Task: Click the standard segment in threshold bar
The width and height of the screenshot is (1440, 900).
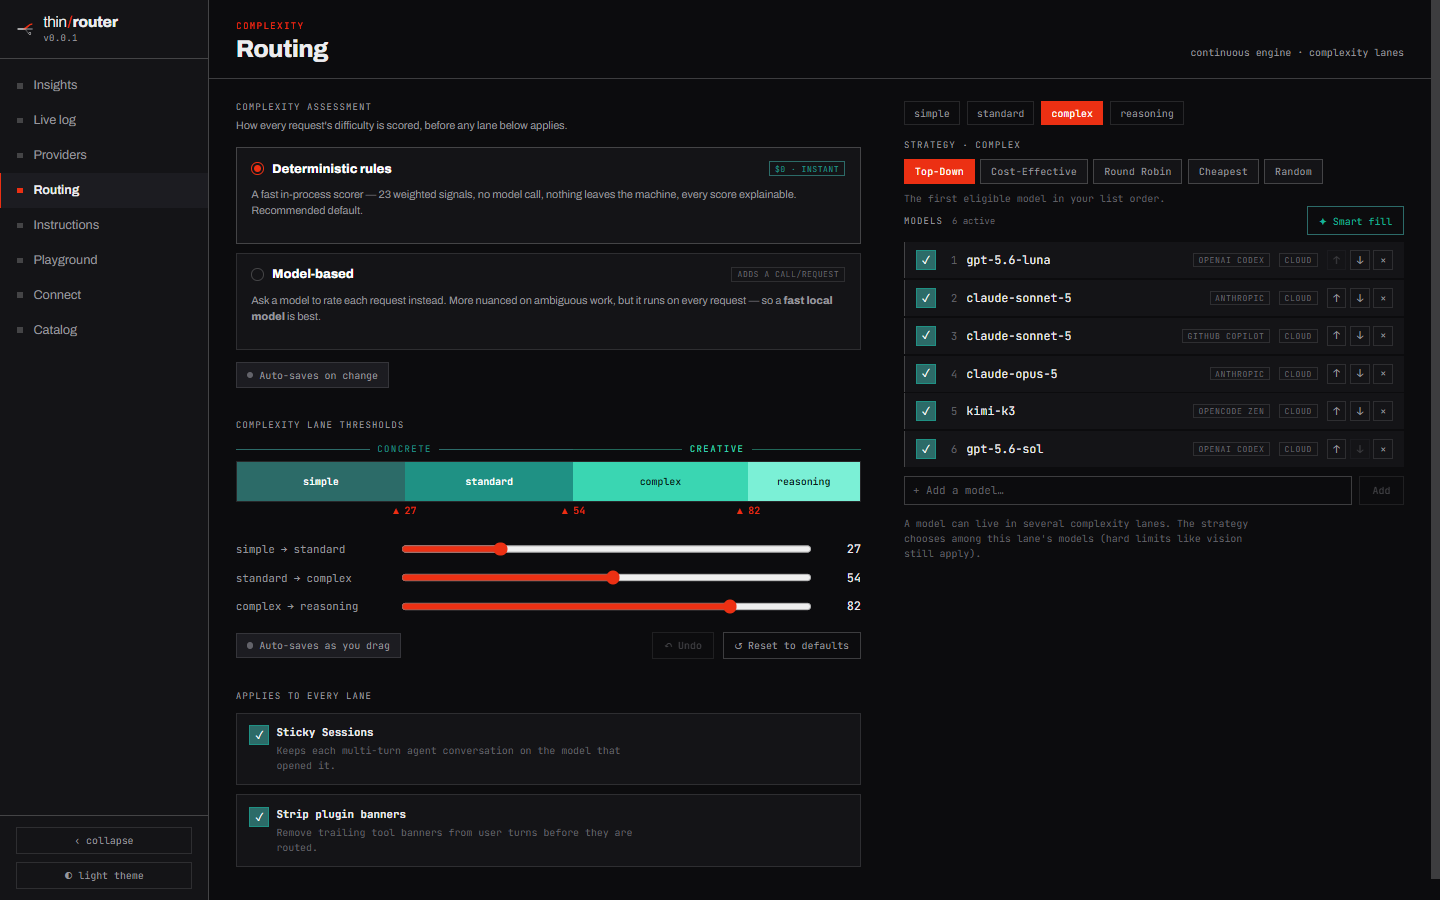Action: (x=489, y=481)
